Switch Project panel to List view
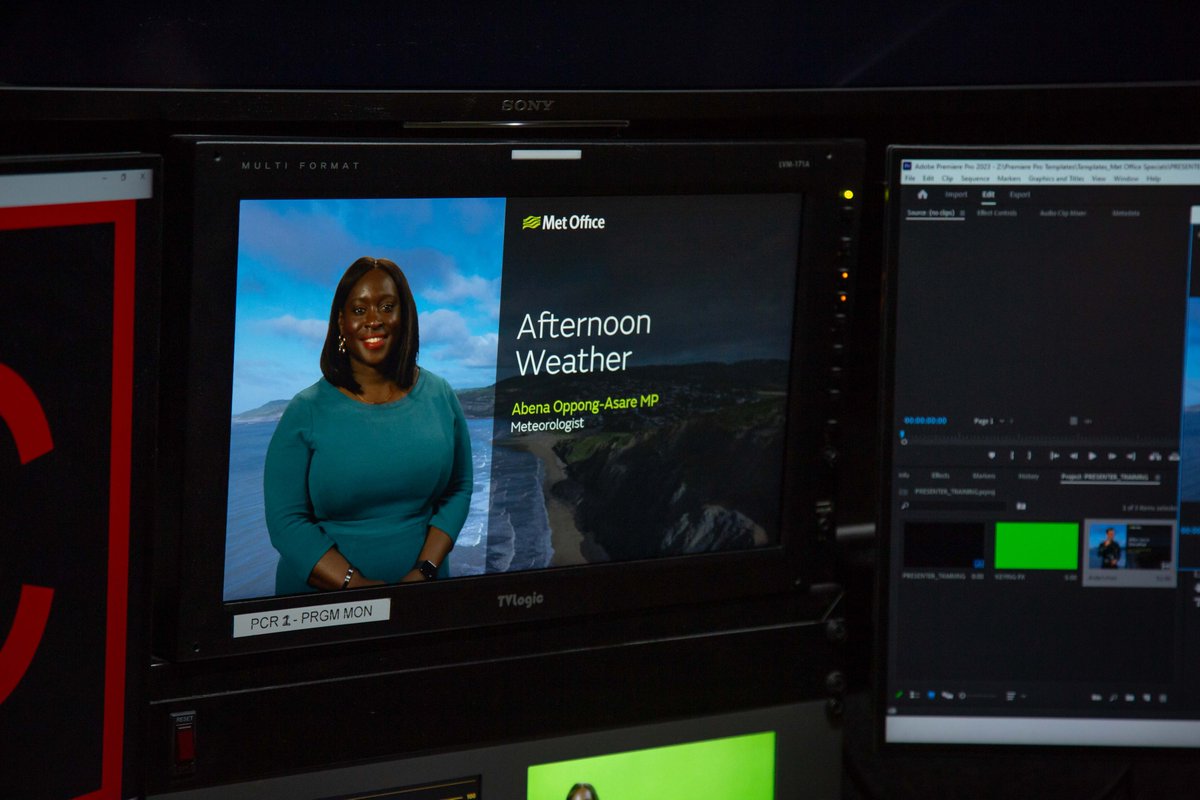This screenshot has width=1200, height=800. click(915, 696)
